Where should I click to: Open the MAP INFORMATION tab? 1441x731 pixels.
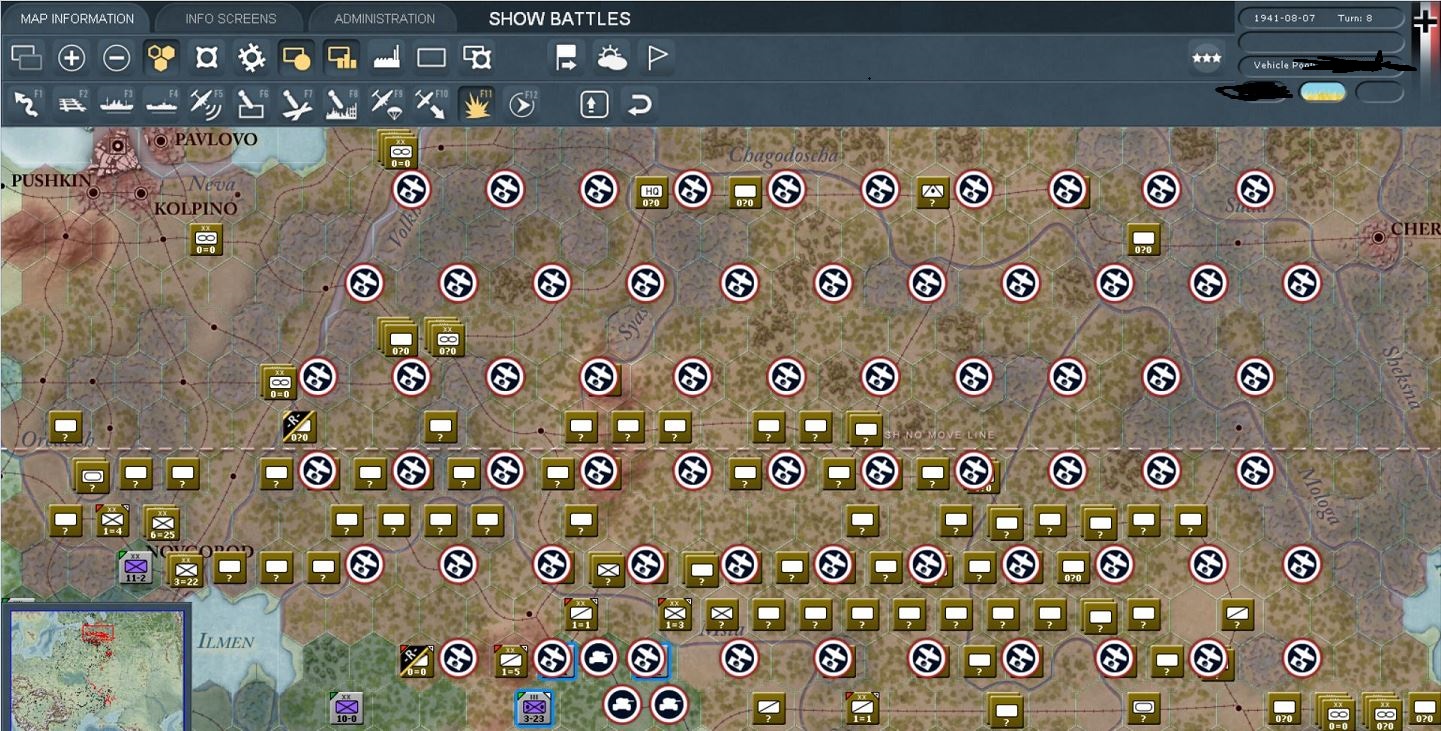coord(77,18)
